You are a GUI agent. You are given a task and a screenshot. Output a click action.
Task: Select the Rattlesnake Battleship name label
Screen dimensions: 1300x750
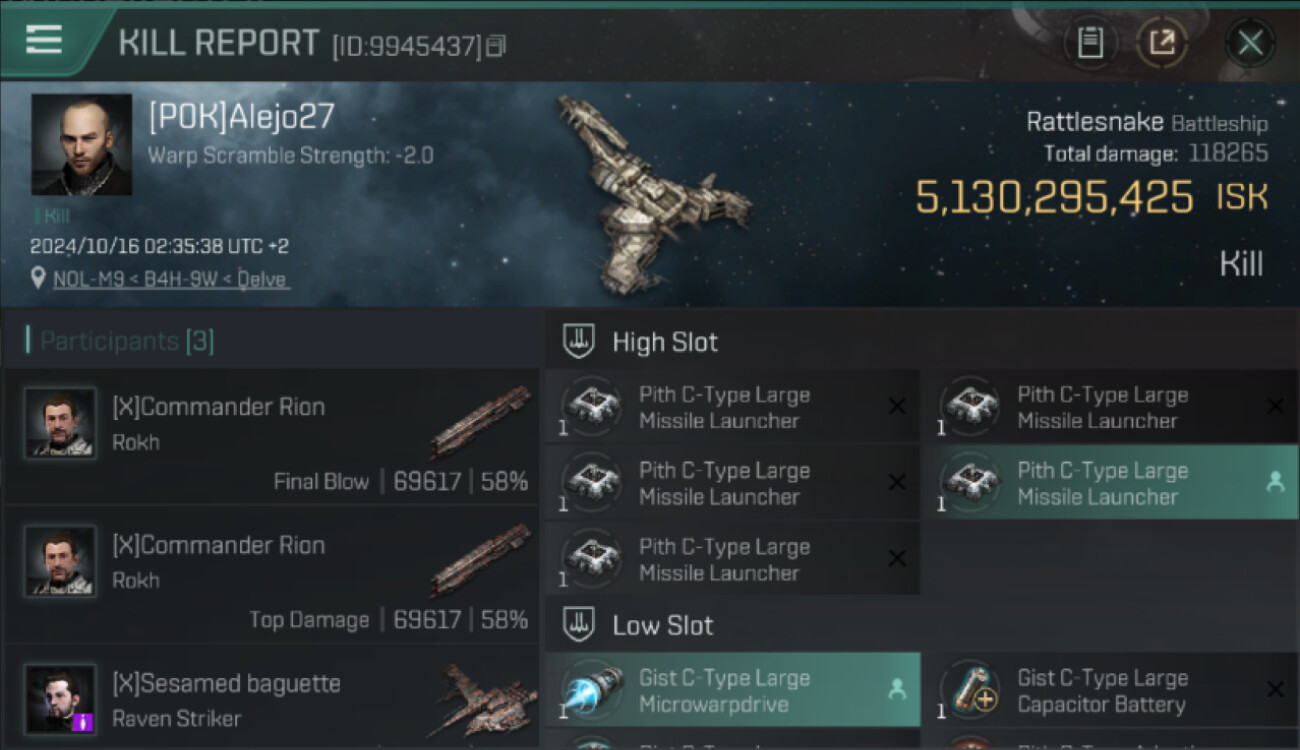click(1147, 123)
